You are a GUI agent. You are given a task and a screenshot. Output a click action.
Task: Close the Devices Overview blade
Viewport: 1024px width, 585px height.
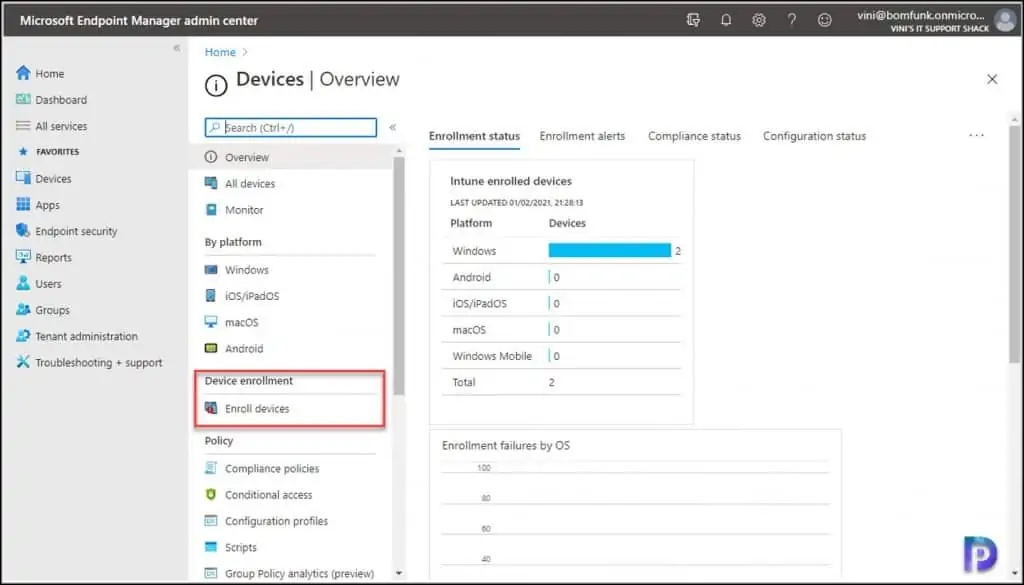(992, 79)
